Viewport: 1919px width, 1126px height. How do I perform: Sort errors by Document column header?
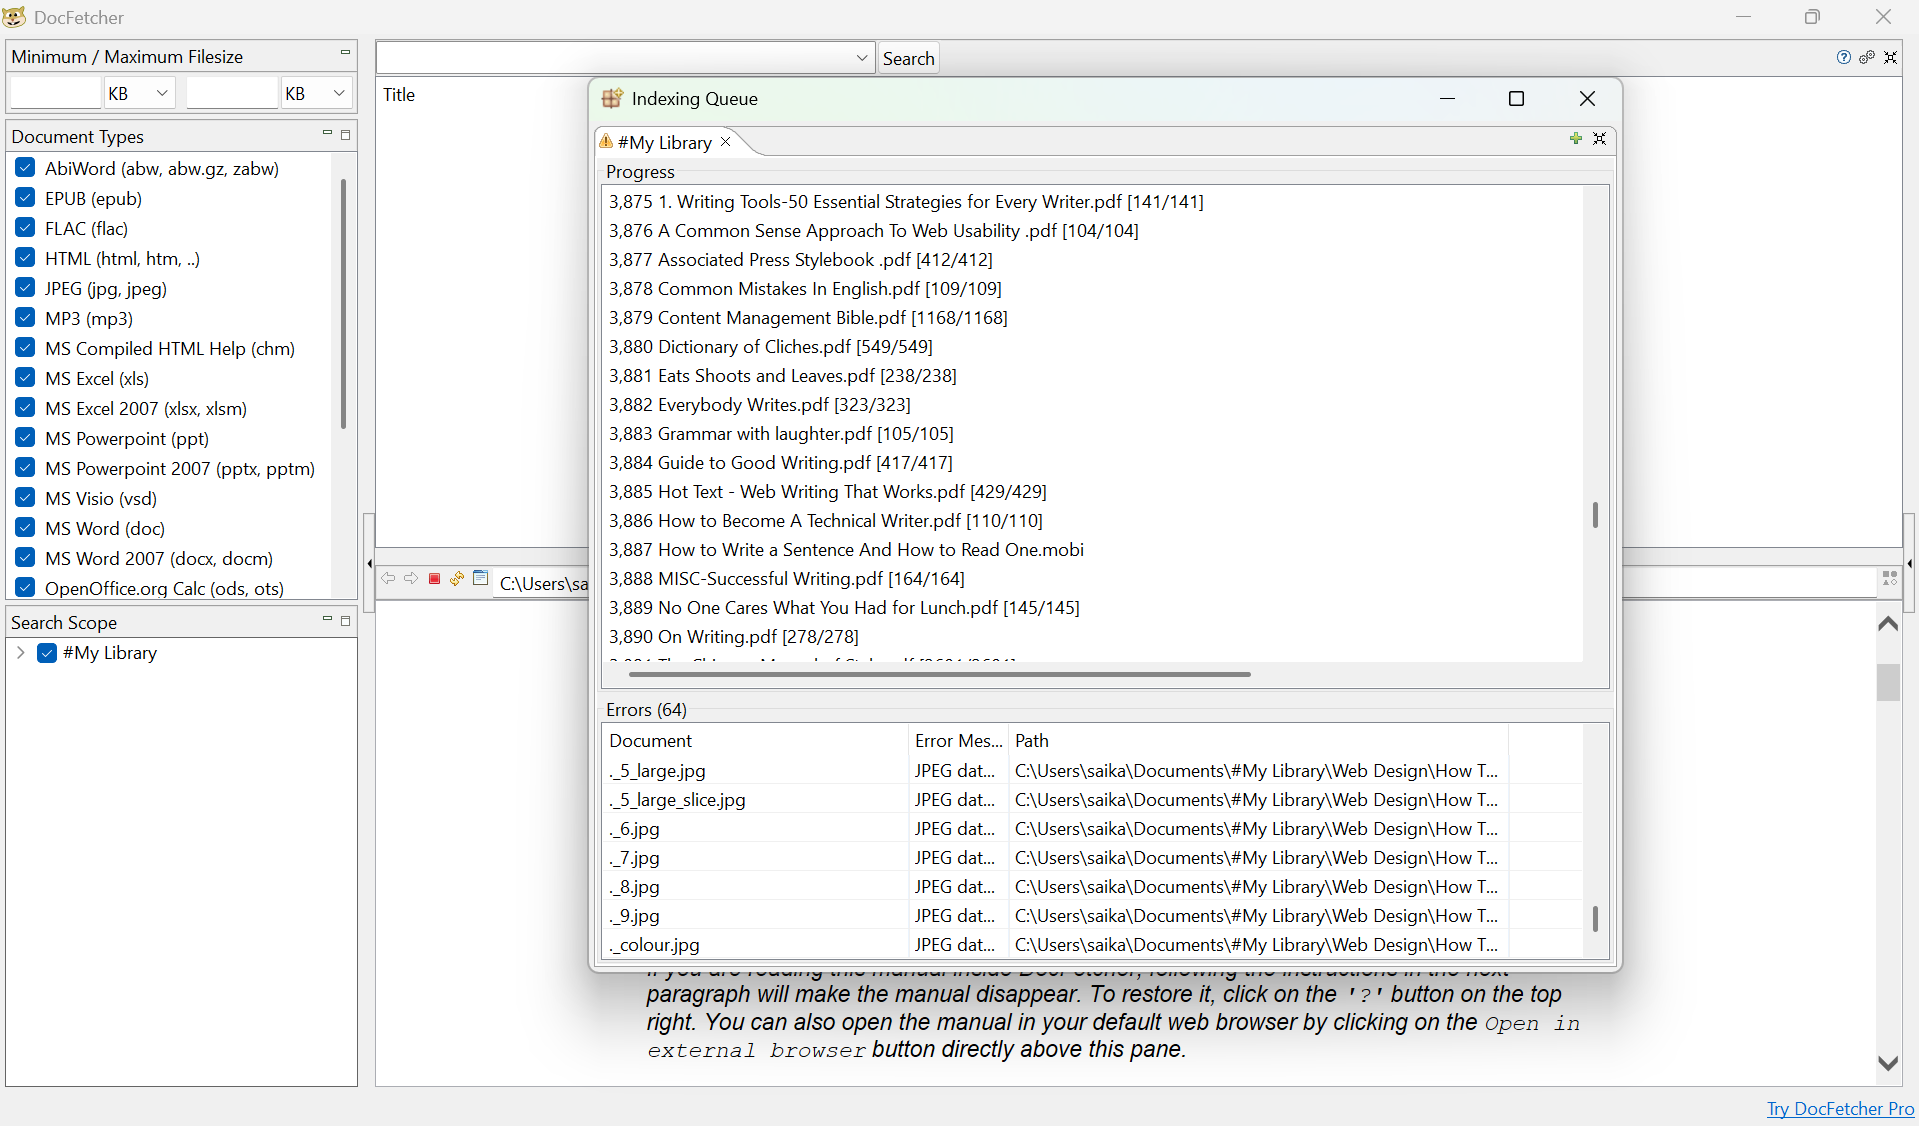coord(756,741)
